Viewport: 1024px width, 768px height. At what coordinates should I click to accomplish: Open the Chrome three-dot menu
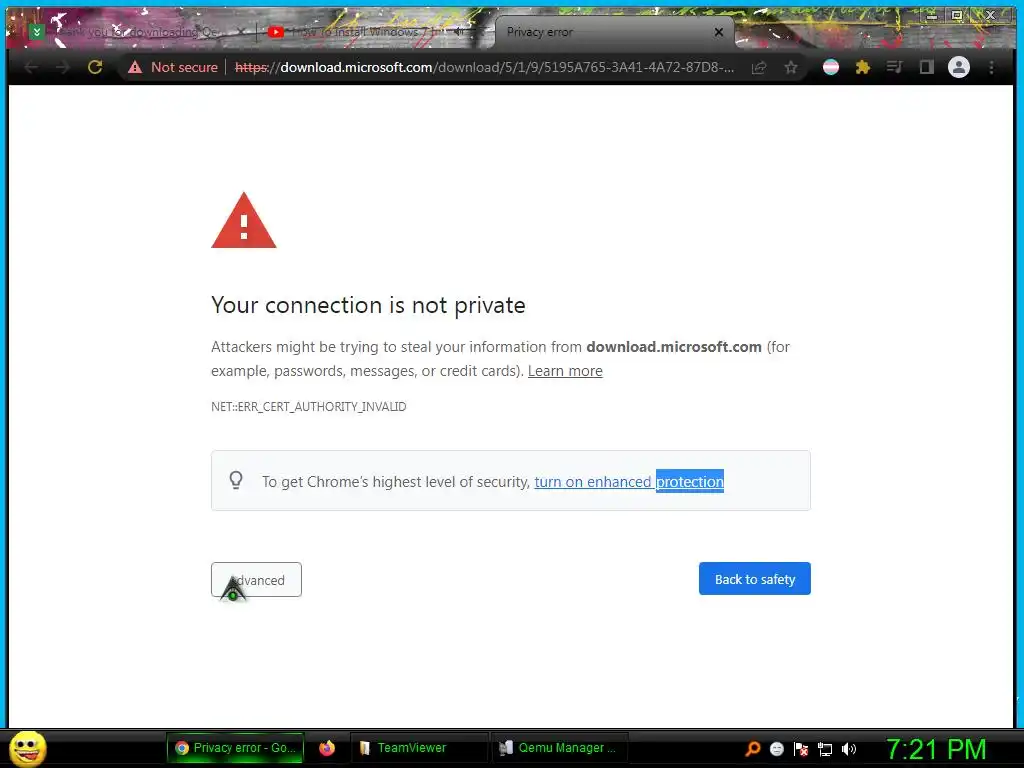991,67
